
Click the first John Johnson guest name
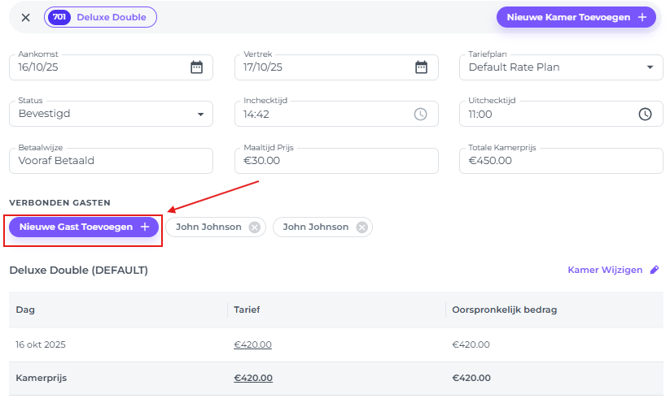pos(208,227)
